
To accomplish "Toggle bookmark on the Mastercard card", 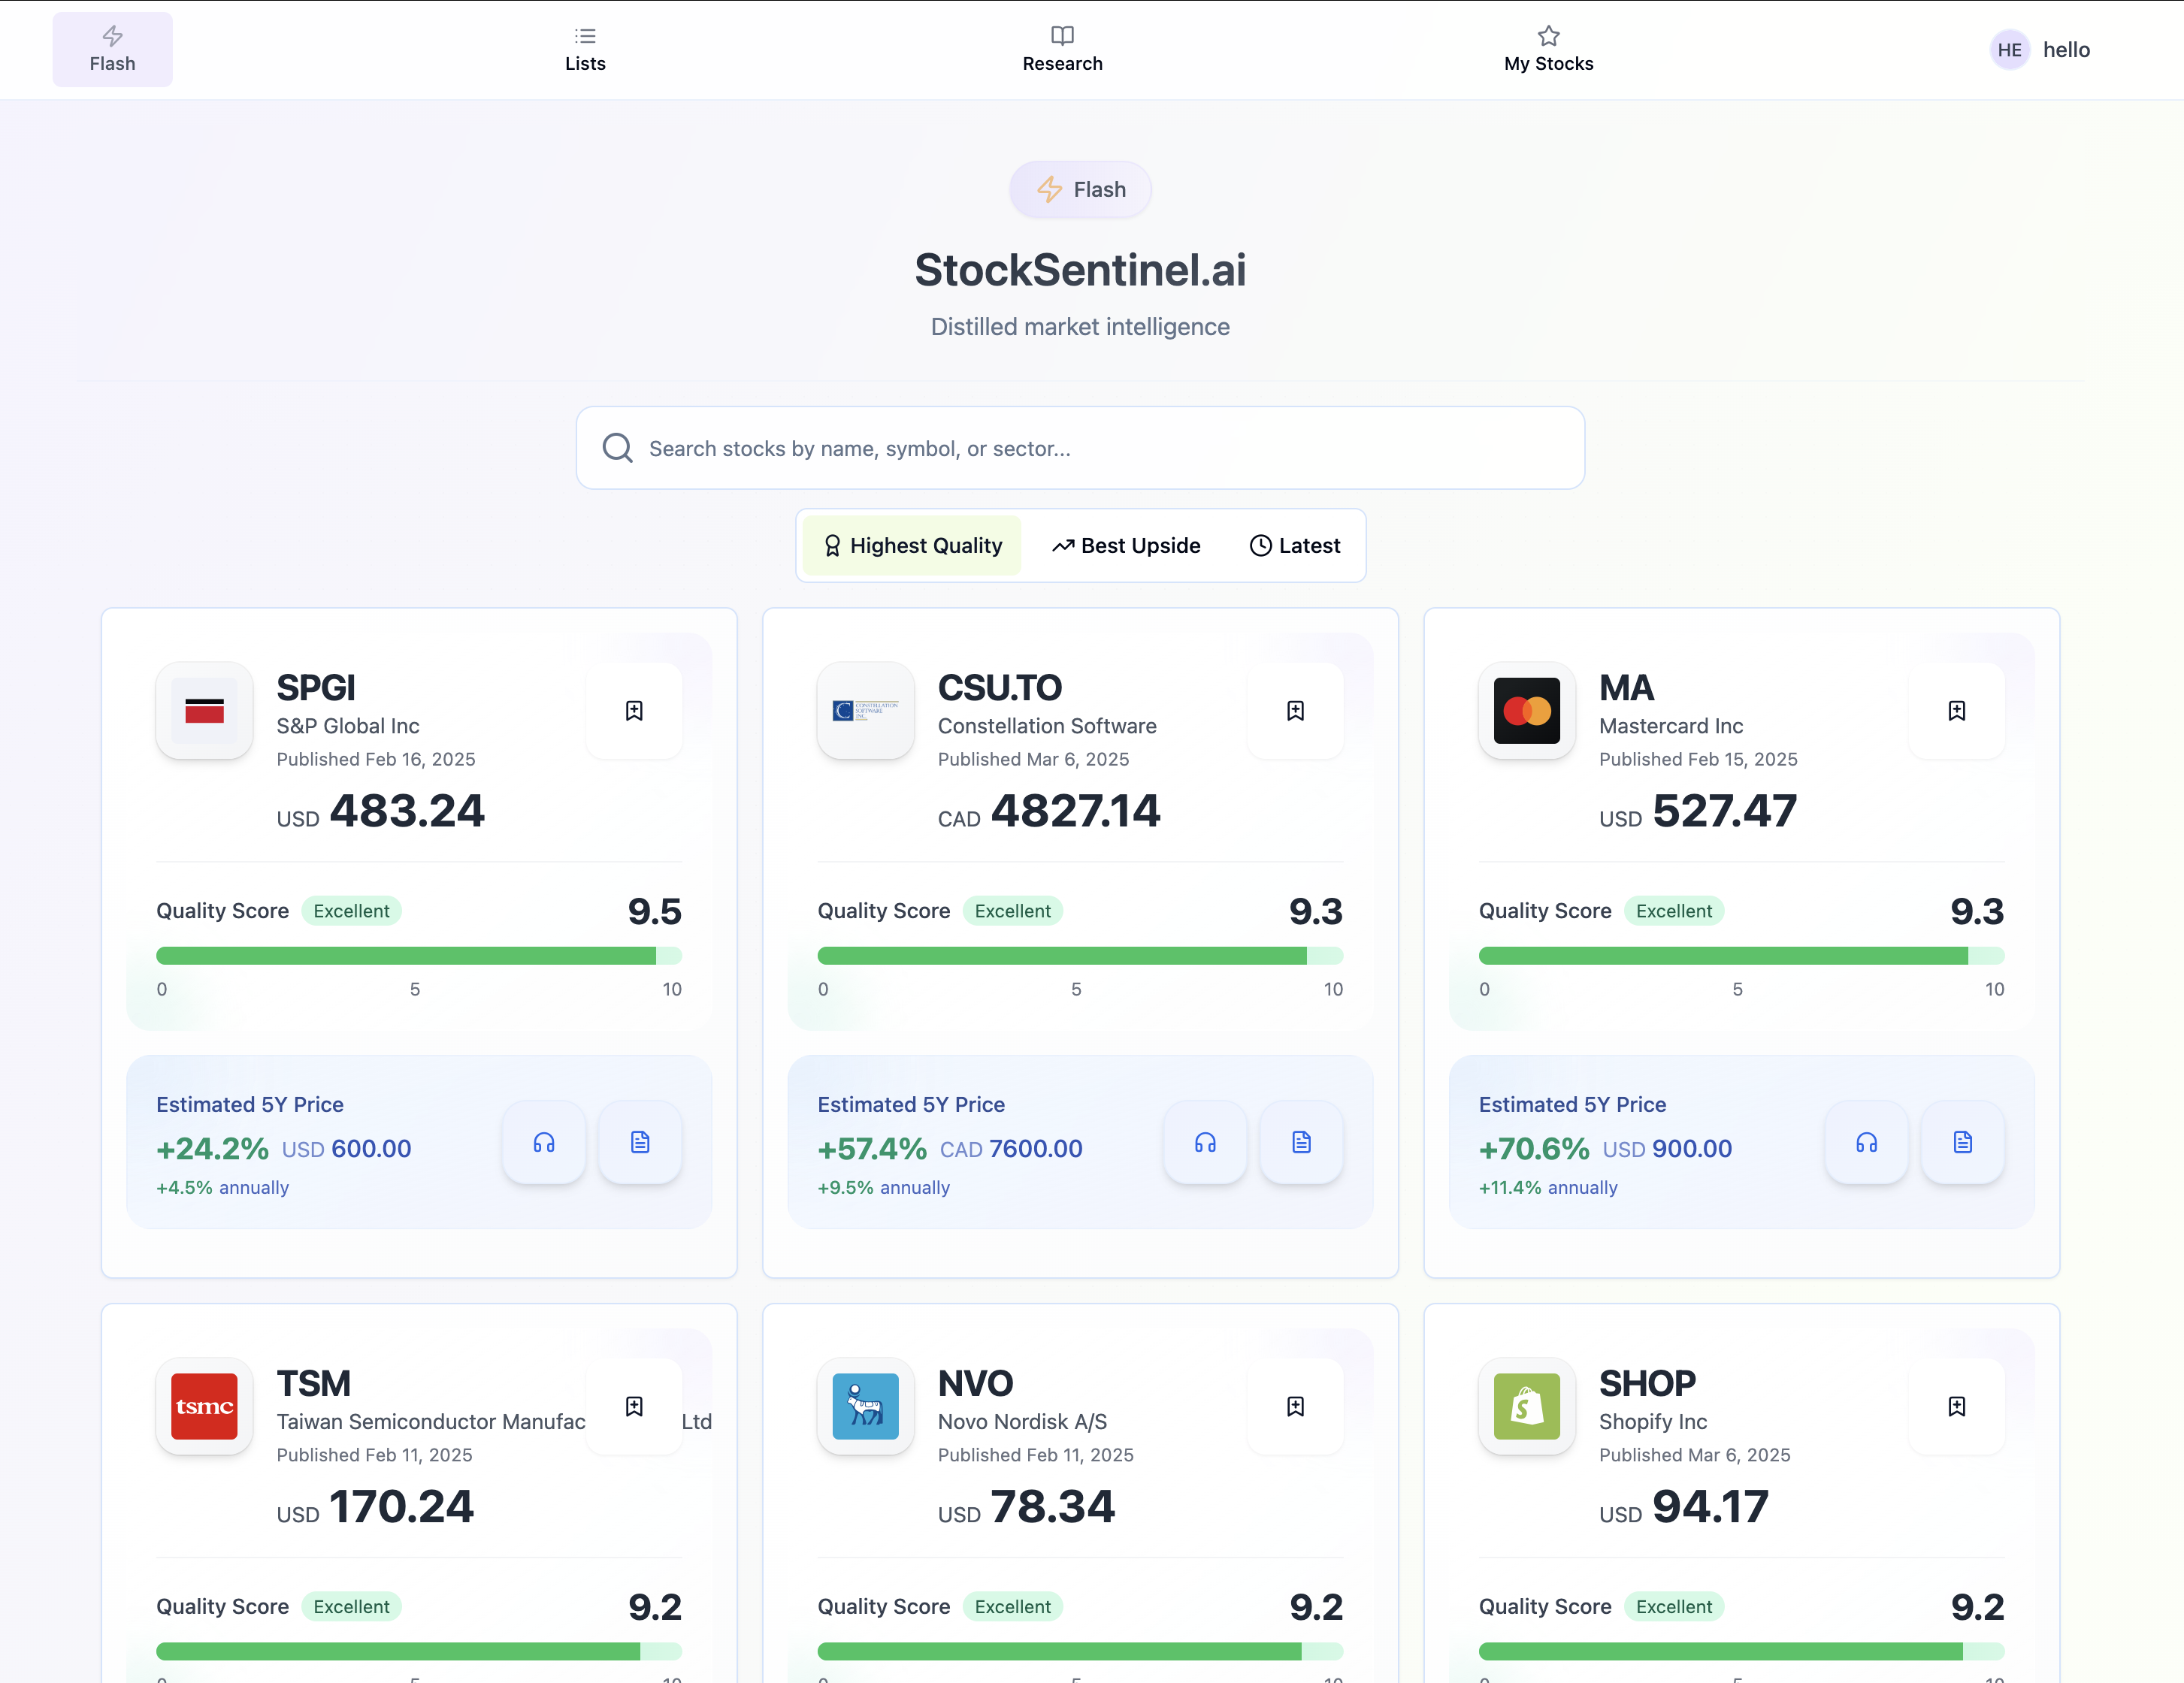I will (1956, 710).
